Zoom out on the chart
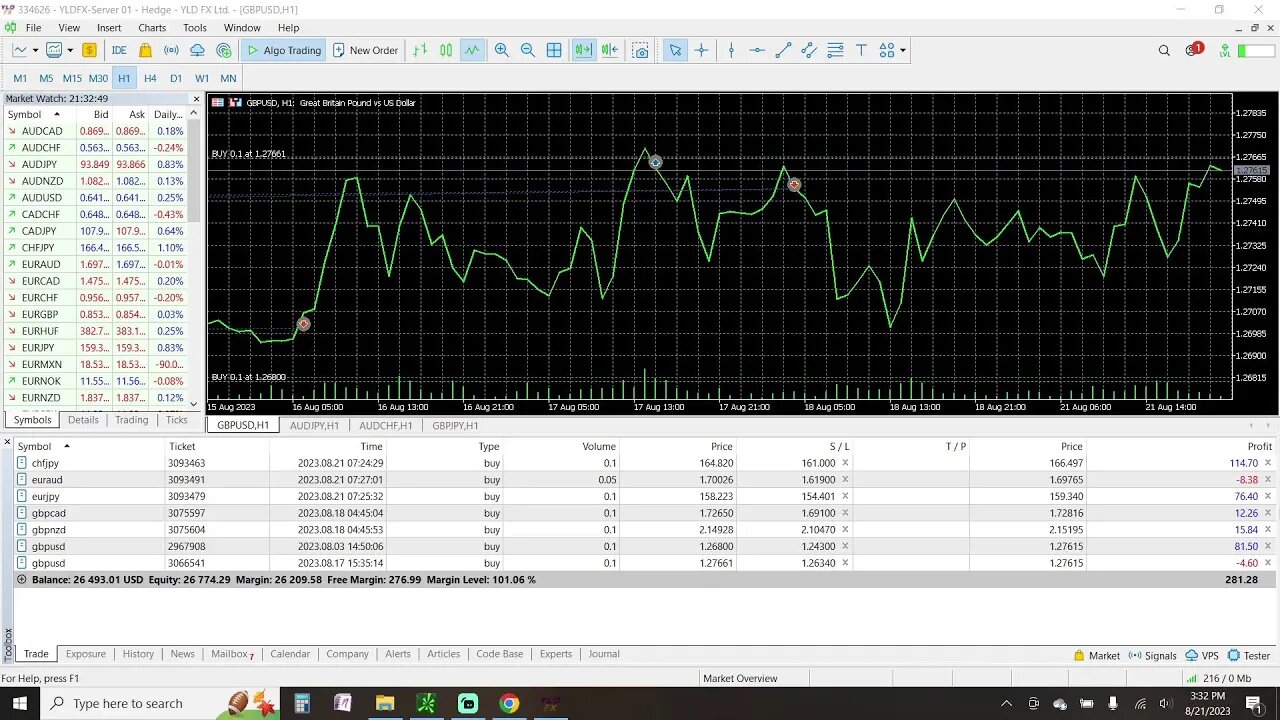 click(528, 50)
